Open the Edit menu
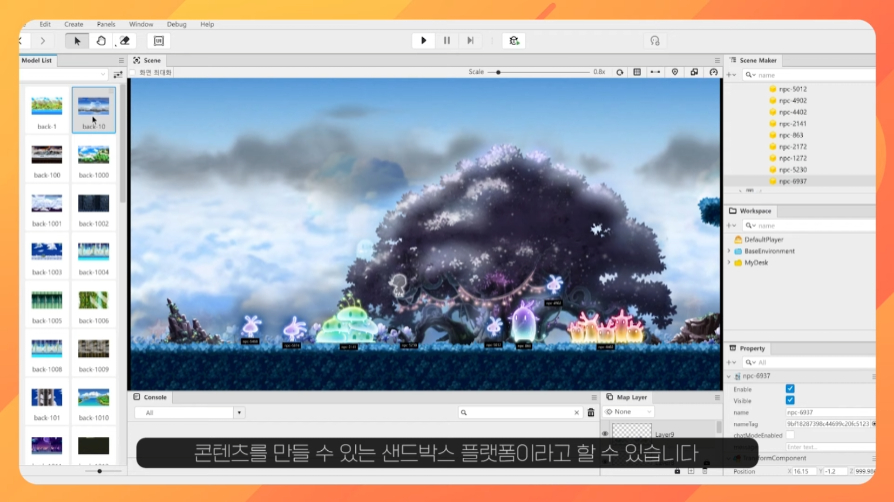The height and width of the screenshot is (502, 894). point(45,25)
